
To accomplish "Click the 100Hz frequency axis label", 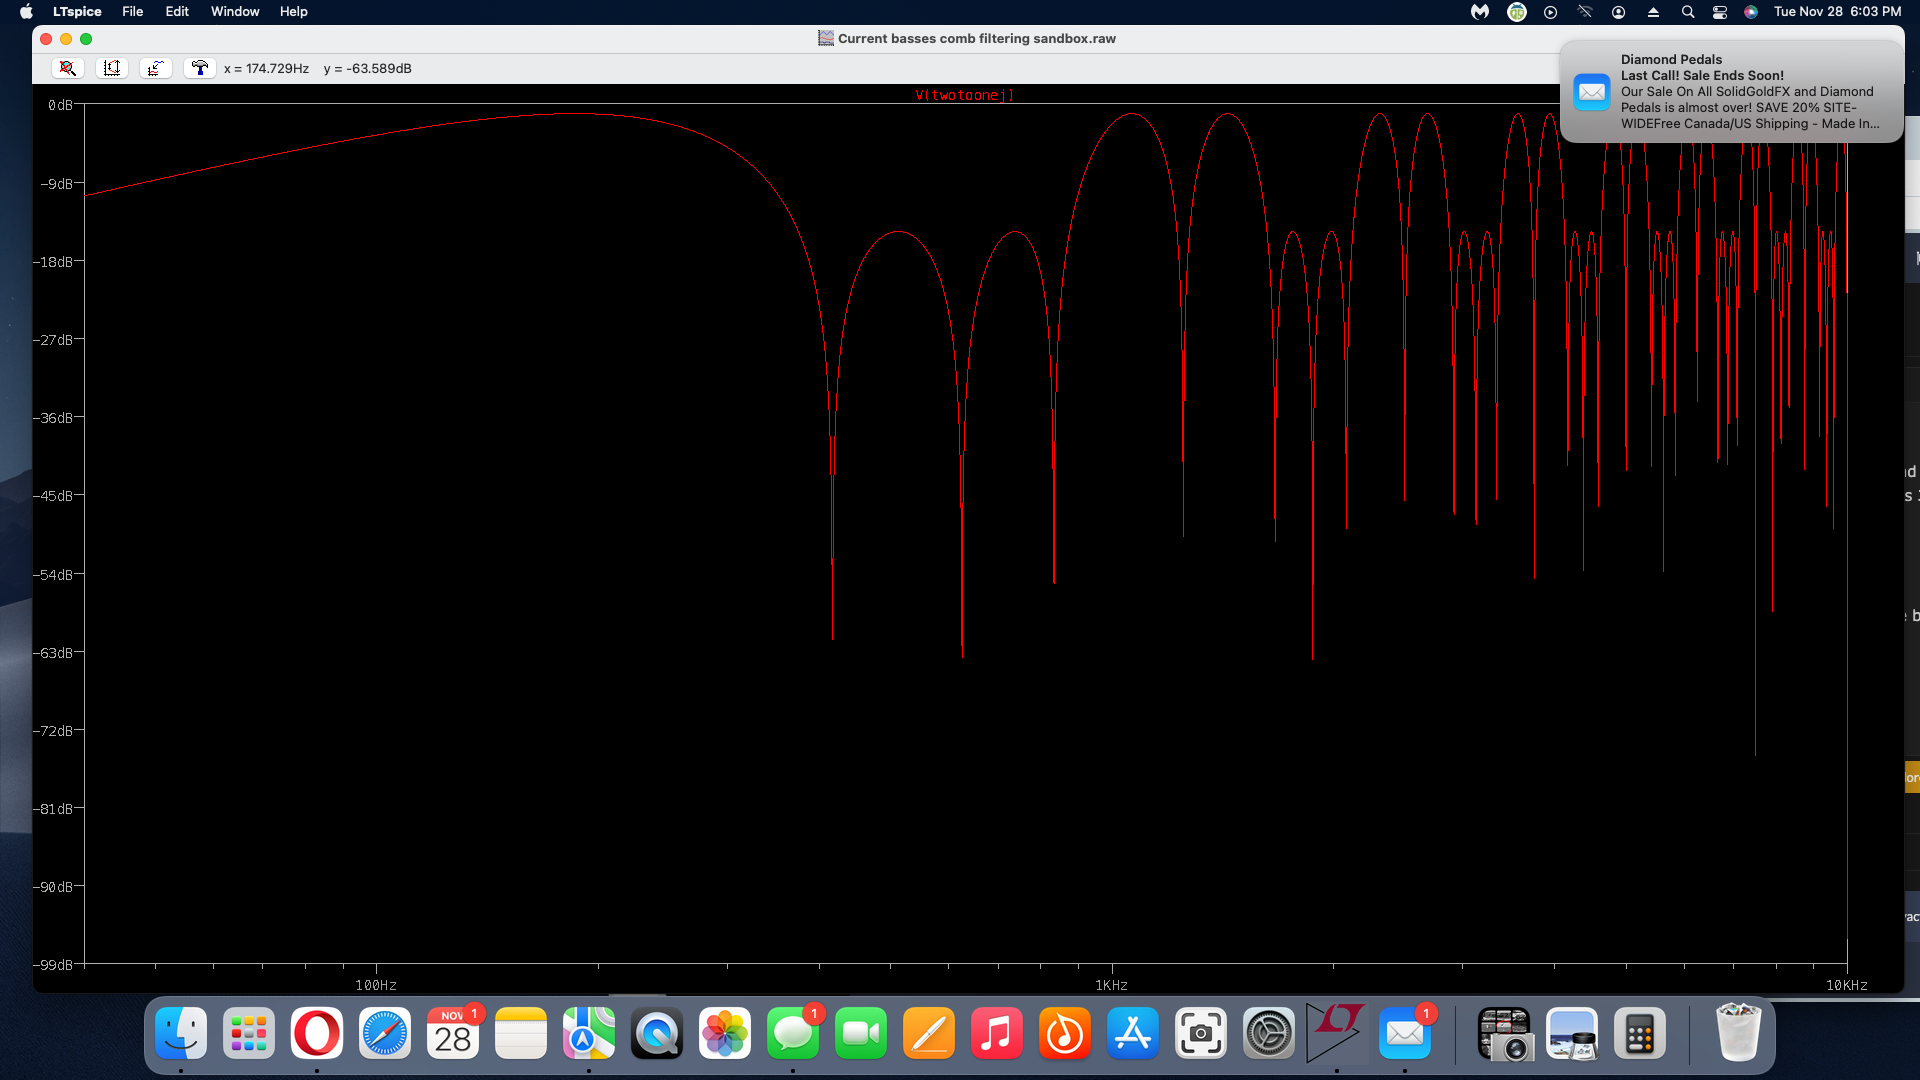I will [376, 985].
